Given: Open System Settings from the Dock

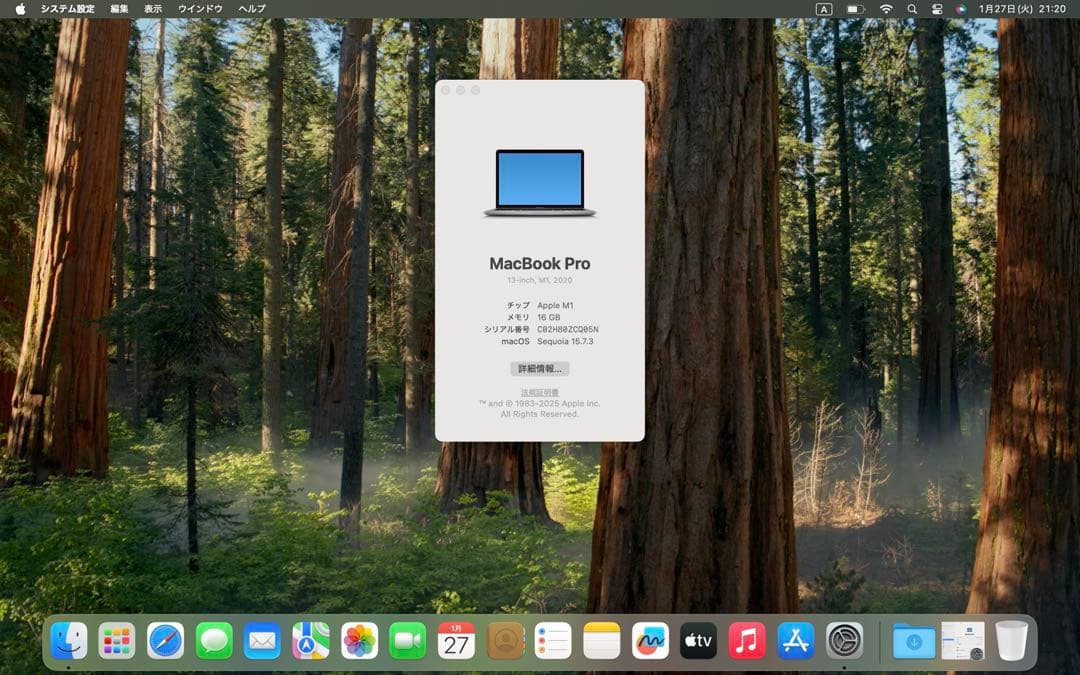Looking at the screenshot, I should click(x=843, y=640).
